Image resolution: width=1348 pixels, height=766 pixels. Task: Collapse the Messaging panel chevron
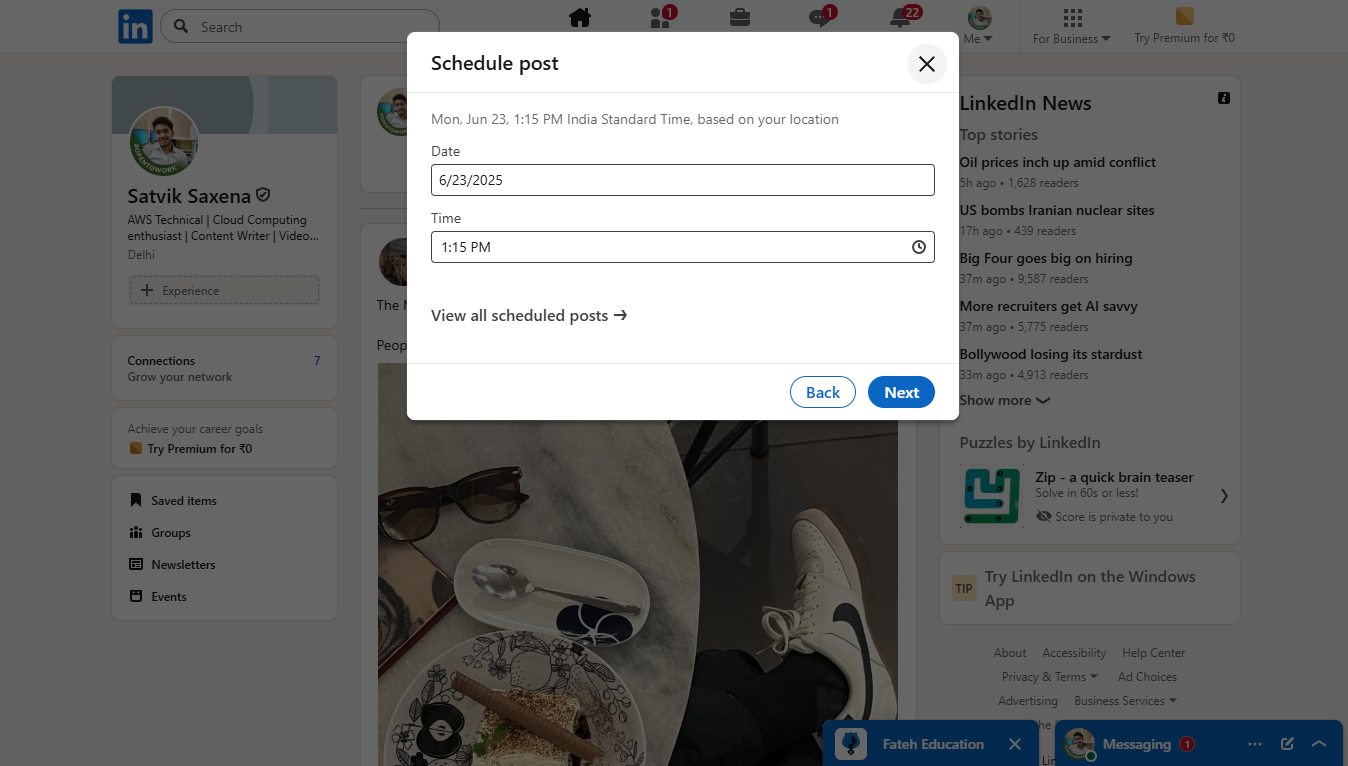coord(1318,743)
